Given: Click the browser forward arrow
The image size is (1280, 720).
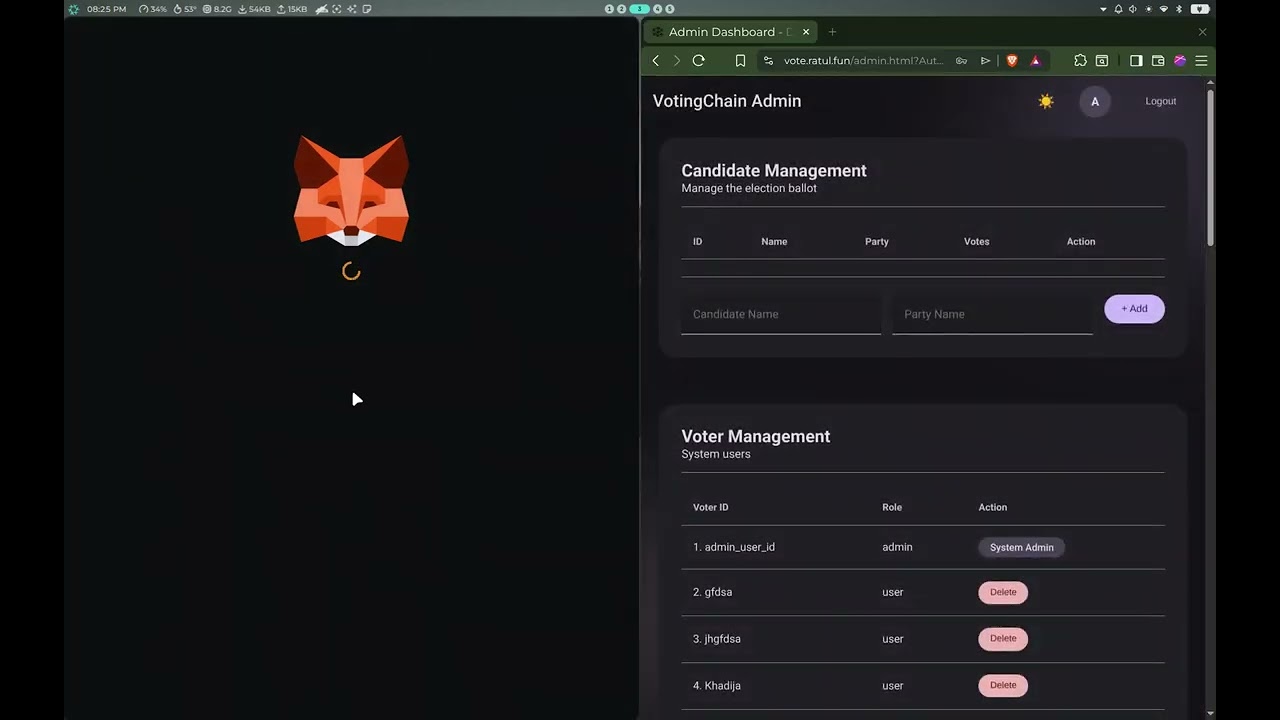Looking at the screenshot, I should (x=677, y=61).
